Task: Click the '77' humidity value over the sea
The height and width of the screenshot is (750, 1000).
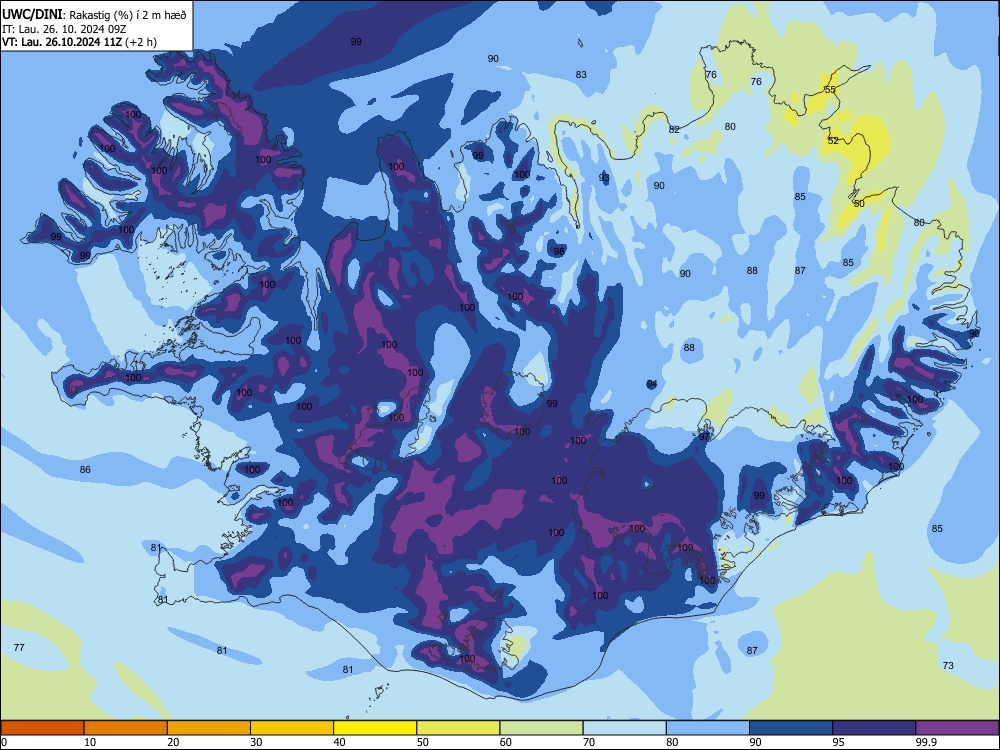Action: (x=19, y=648)
